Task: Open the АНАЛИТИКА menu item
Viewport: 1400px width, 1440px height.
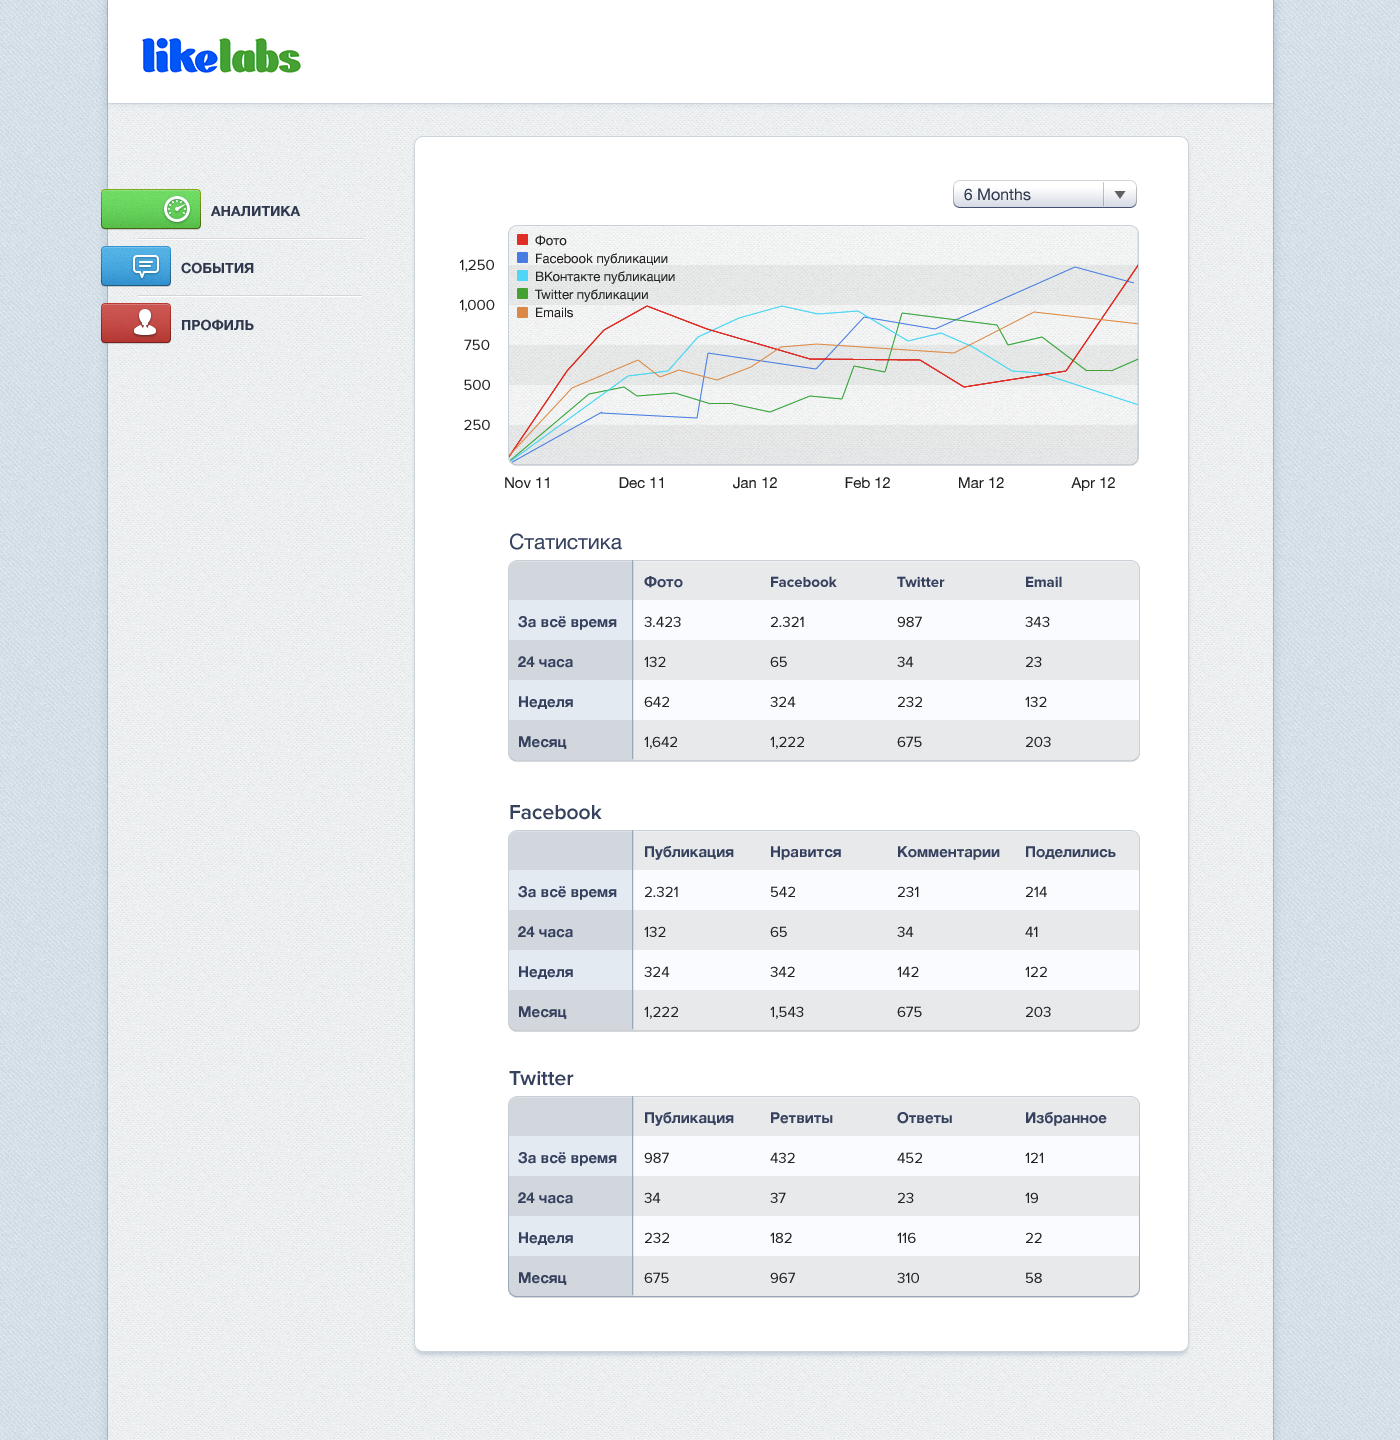Action: pyautogui.click(x=255, y=211)
